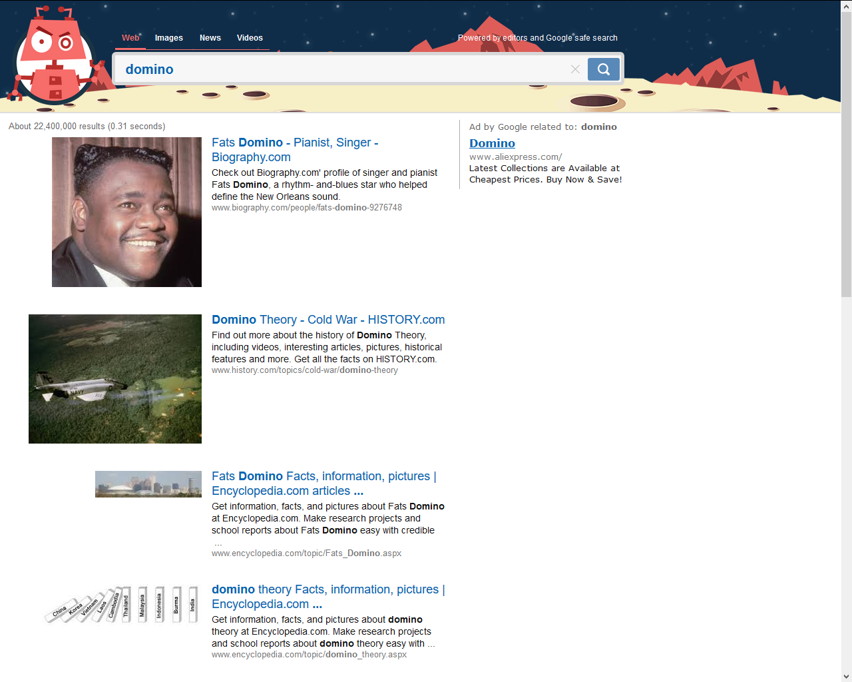852x682 pixels.
Task: Click Ad by Google related to label
Action: tap(543, 127)
